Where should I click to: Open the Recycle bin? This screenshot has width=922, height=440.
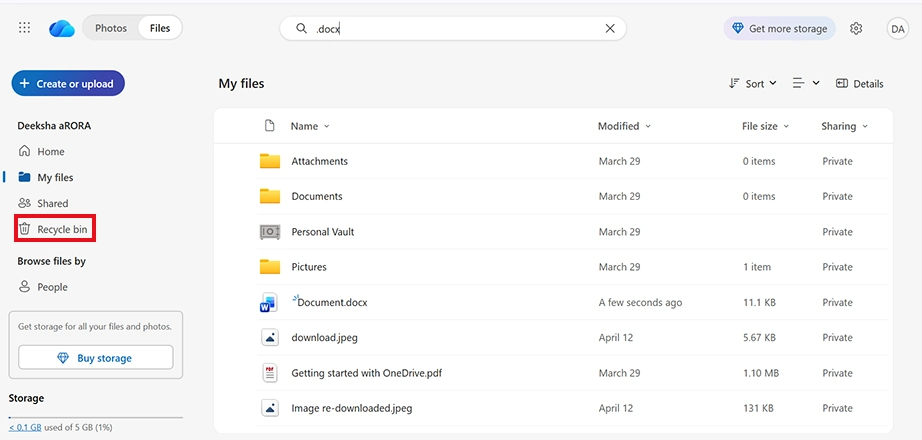click(x=55, y=229)
